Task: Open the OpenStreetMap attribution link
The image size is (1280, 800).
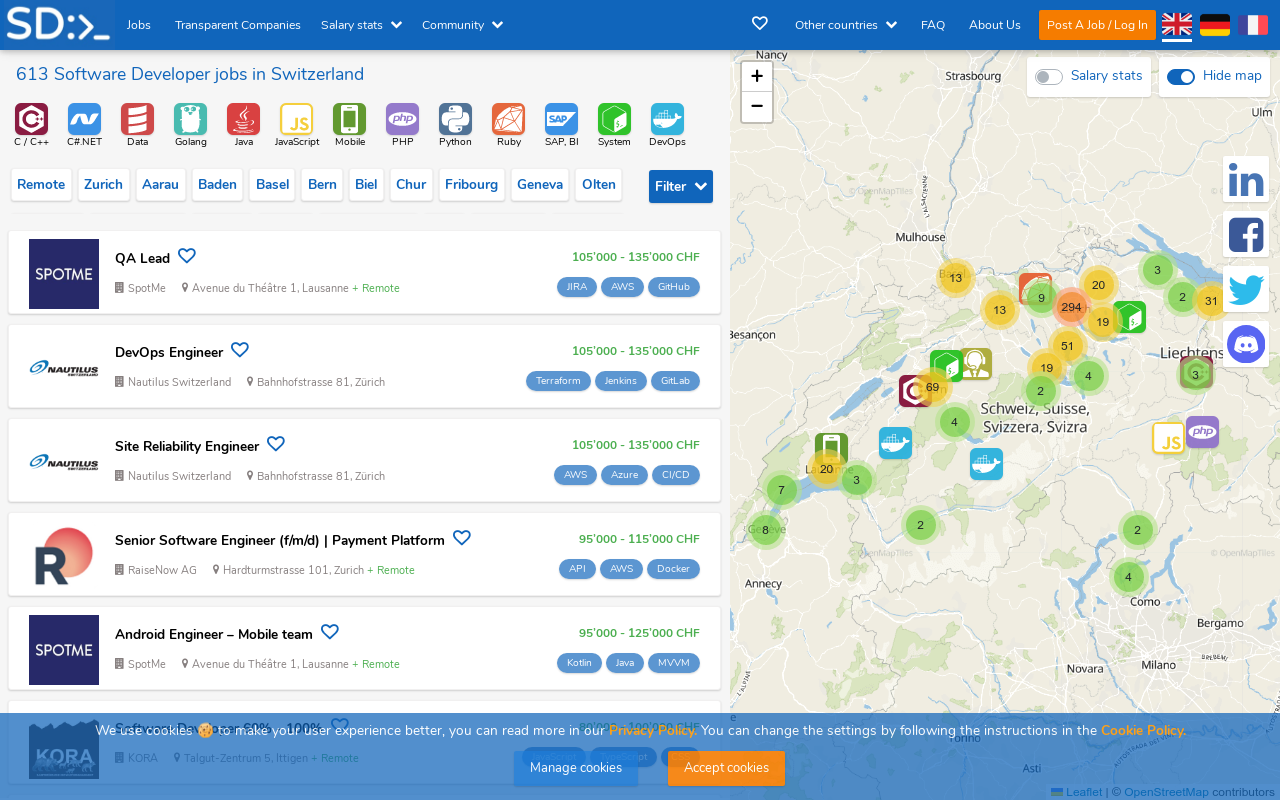Action: [1166, 792]
